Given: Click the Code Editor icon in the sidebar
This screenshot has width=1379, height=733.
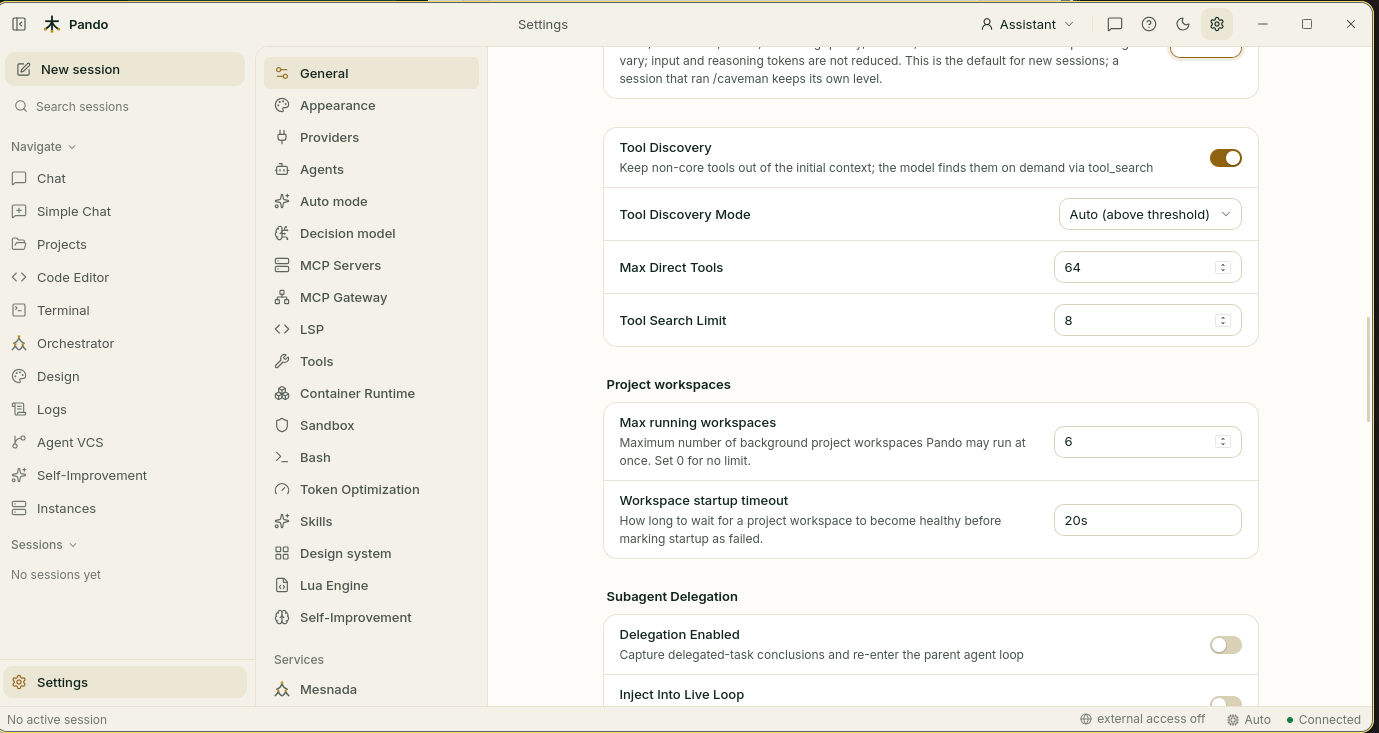Looking at the screenshot, I should coord(19,277).
